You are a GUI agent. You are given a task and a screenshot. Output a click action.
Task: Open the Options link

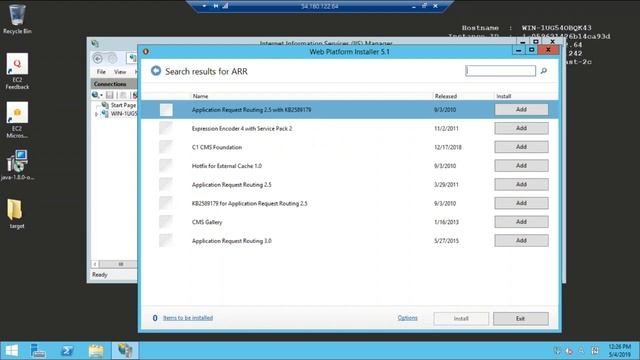click(407, 318)
